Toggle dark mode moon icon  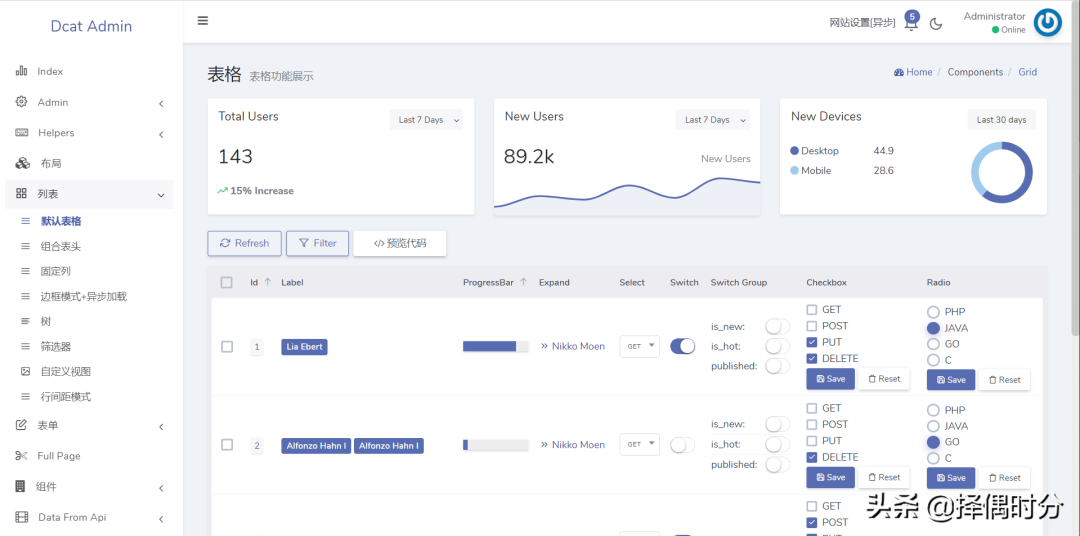point(936,24)
